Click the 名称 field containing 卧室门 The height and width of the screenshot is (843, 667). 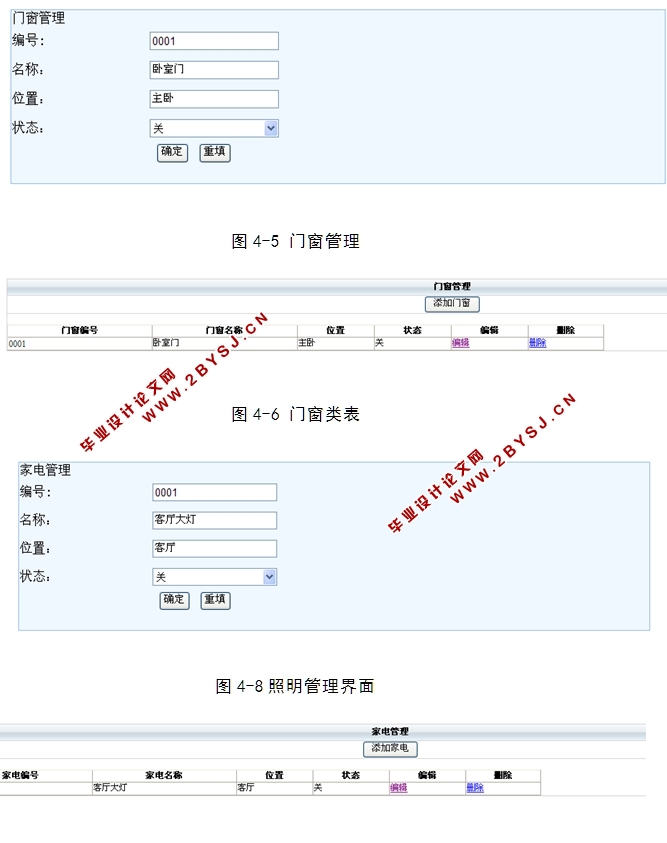pyautogui.click(x=214, y=69)
